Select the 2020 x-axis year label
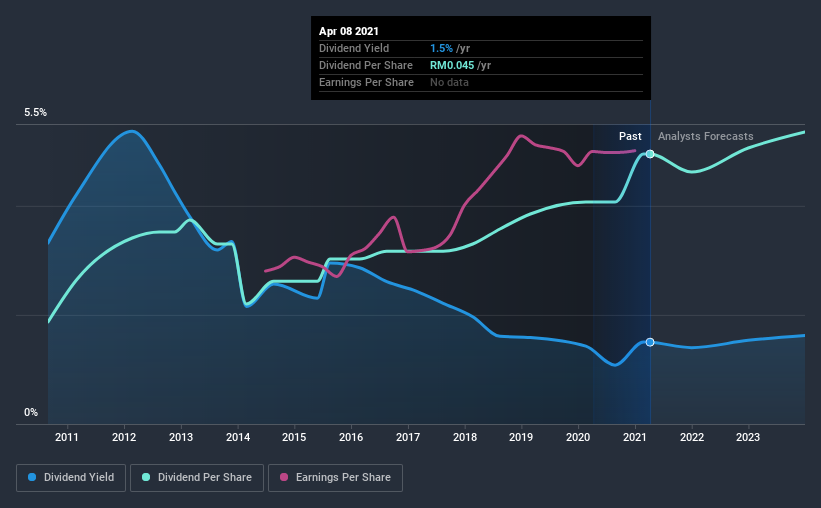This screenshot has width=821, height=508. (x=578, y=437)
